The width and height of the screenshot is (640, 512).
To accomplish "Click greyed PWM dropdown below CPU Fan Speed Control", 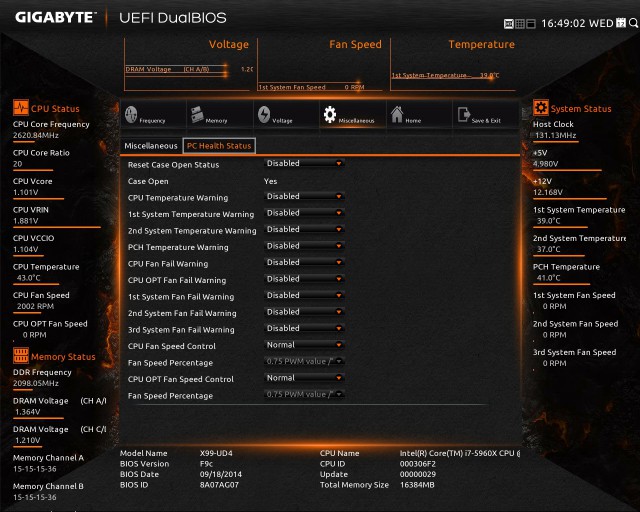I will click(x=304, y=361).
